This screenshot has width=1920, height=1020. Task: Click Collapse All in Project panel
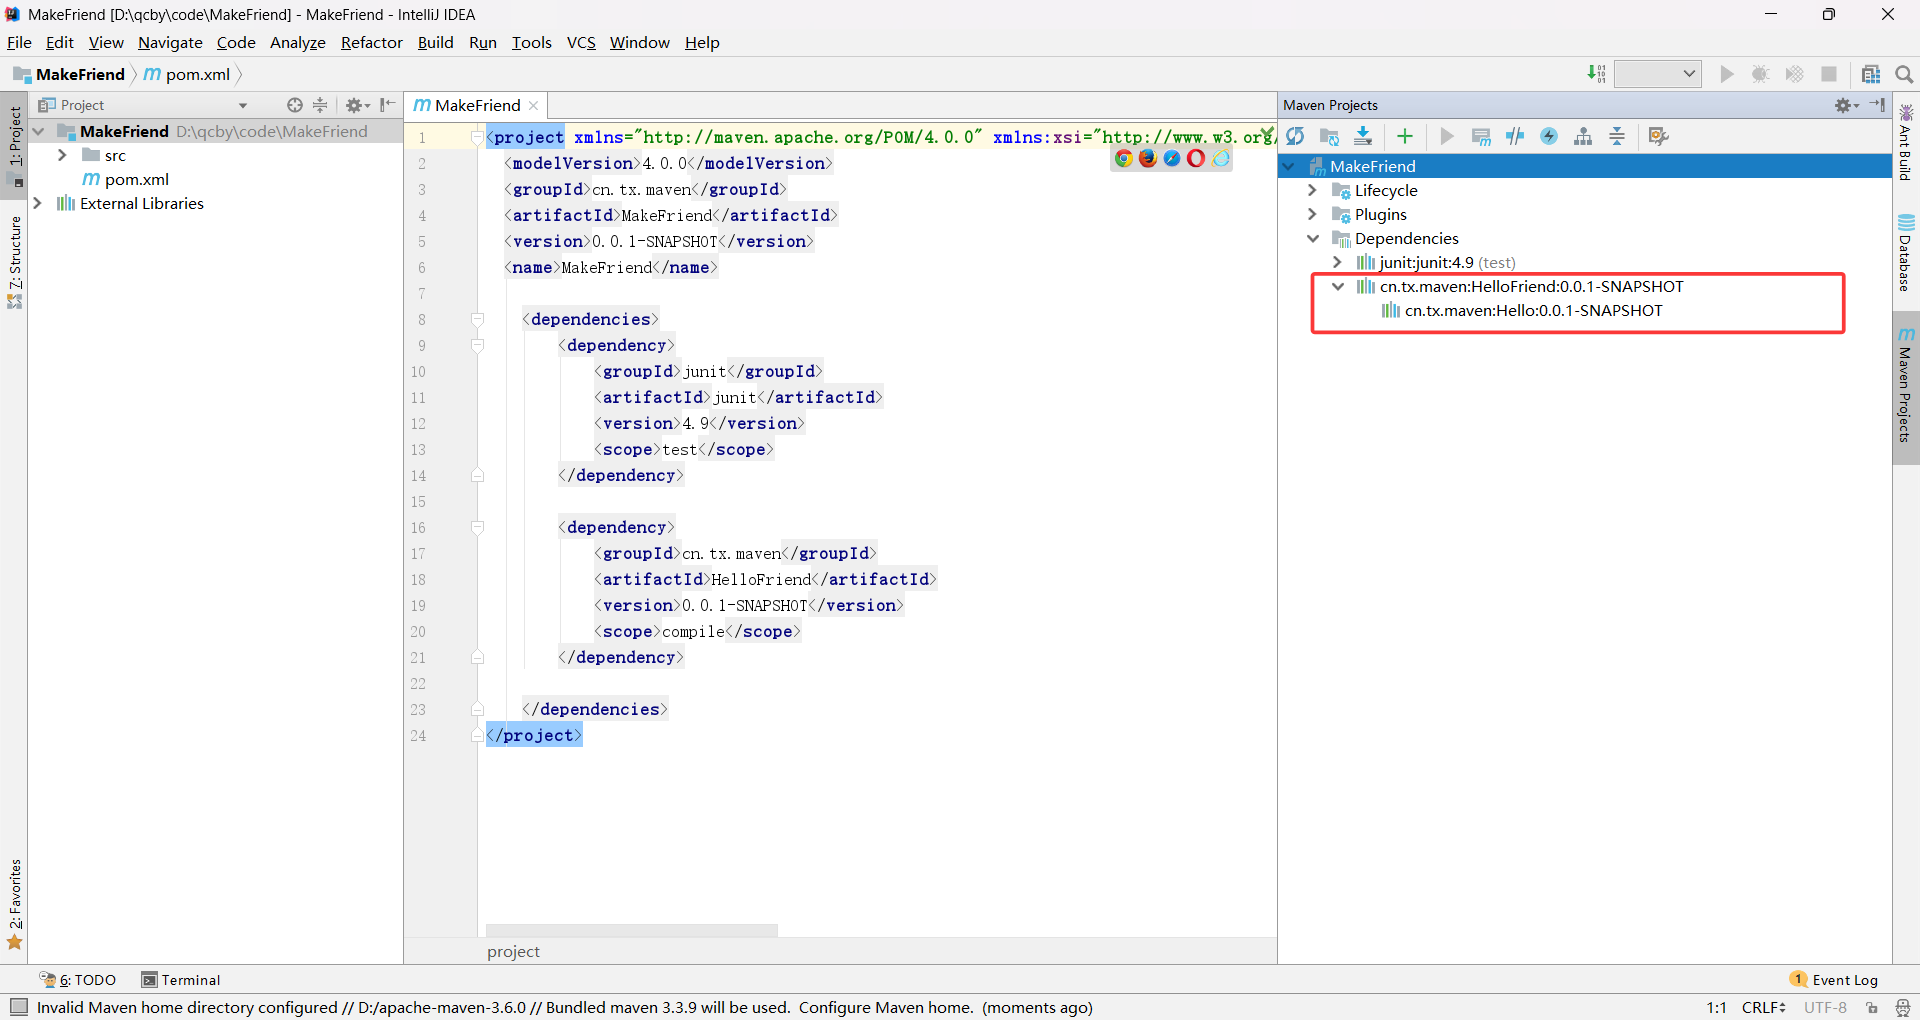pyautogui.click(x=320, y=105)
